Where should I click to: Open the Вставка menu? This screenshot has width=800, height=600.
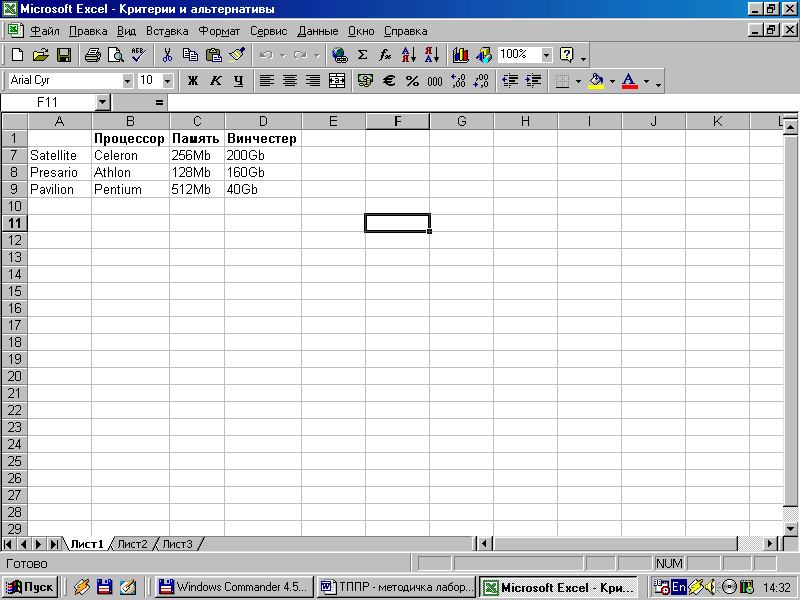click(x=167, y=31)
